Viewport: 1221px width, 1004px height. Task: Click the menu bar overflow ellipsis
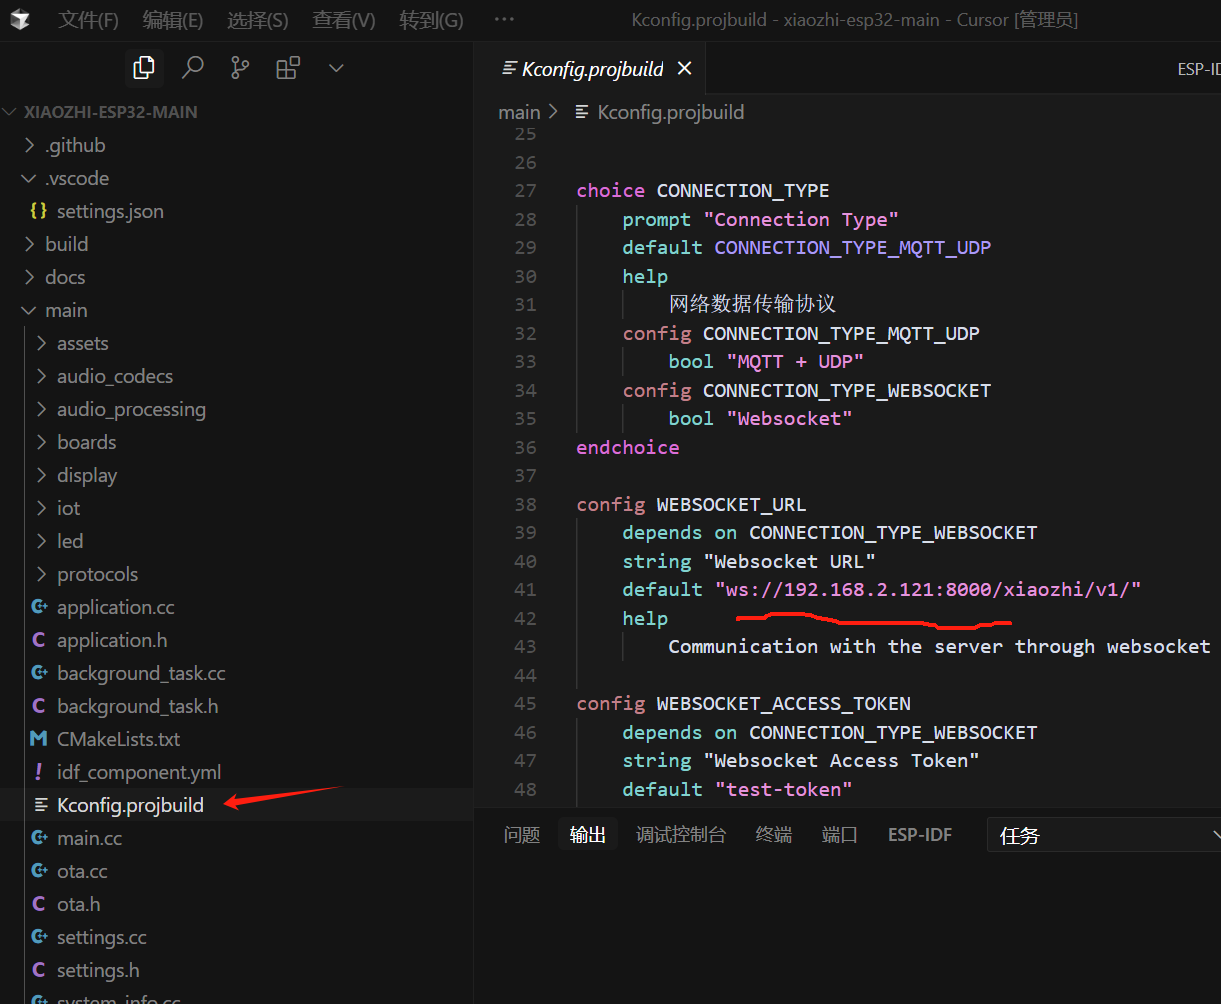click(x=504, y=20)
